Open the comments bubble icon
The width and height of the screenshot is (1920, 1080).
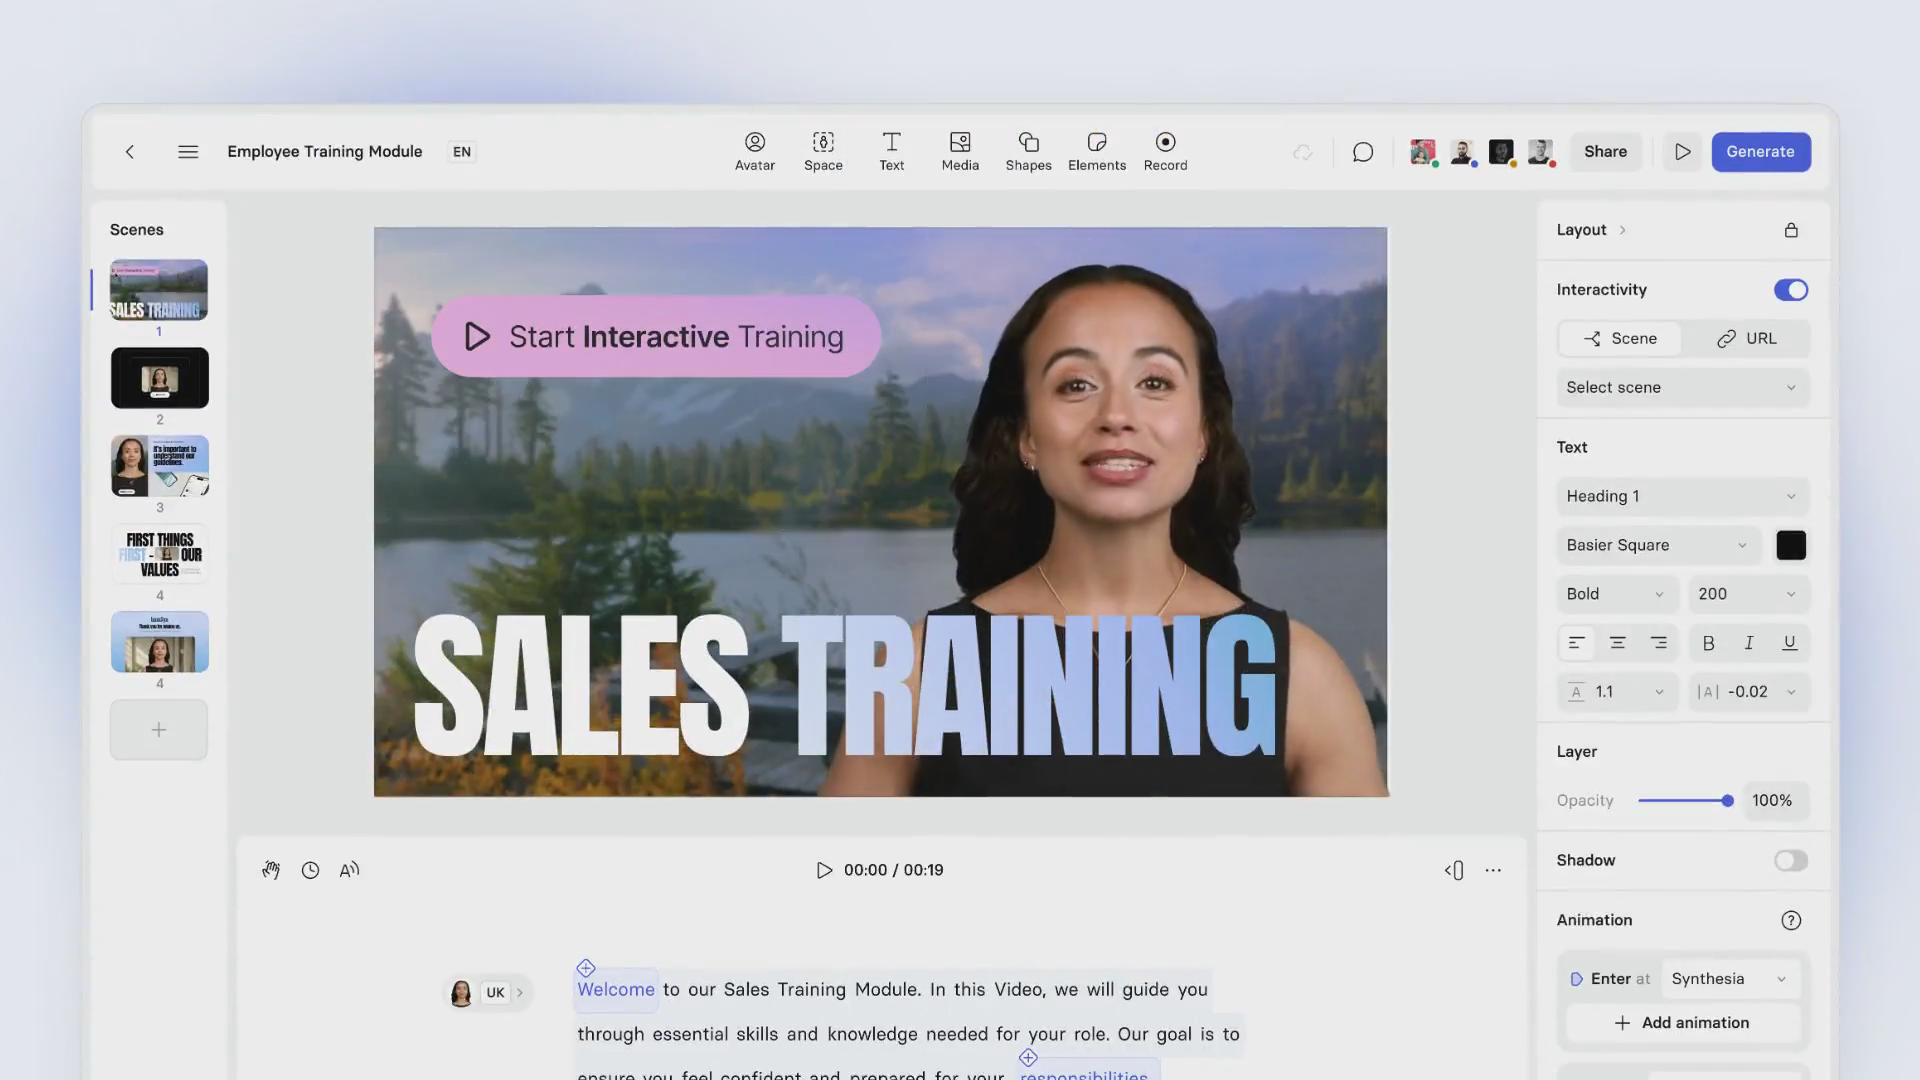point(1362,152)
